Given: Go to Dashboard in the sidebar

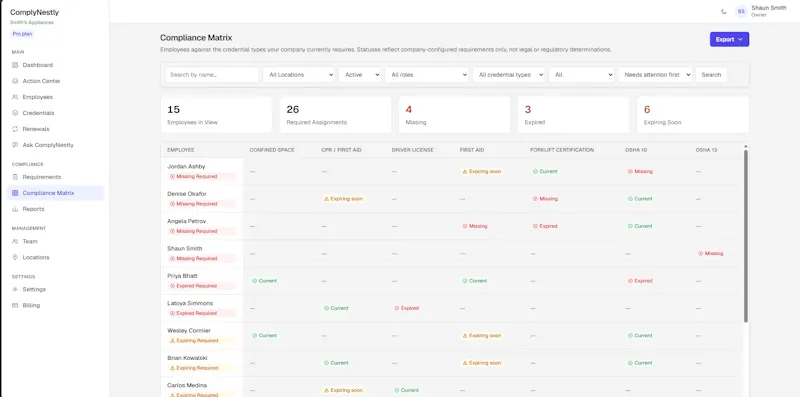Looking at the screenshot, I should (56, 65).
